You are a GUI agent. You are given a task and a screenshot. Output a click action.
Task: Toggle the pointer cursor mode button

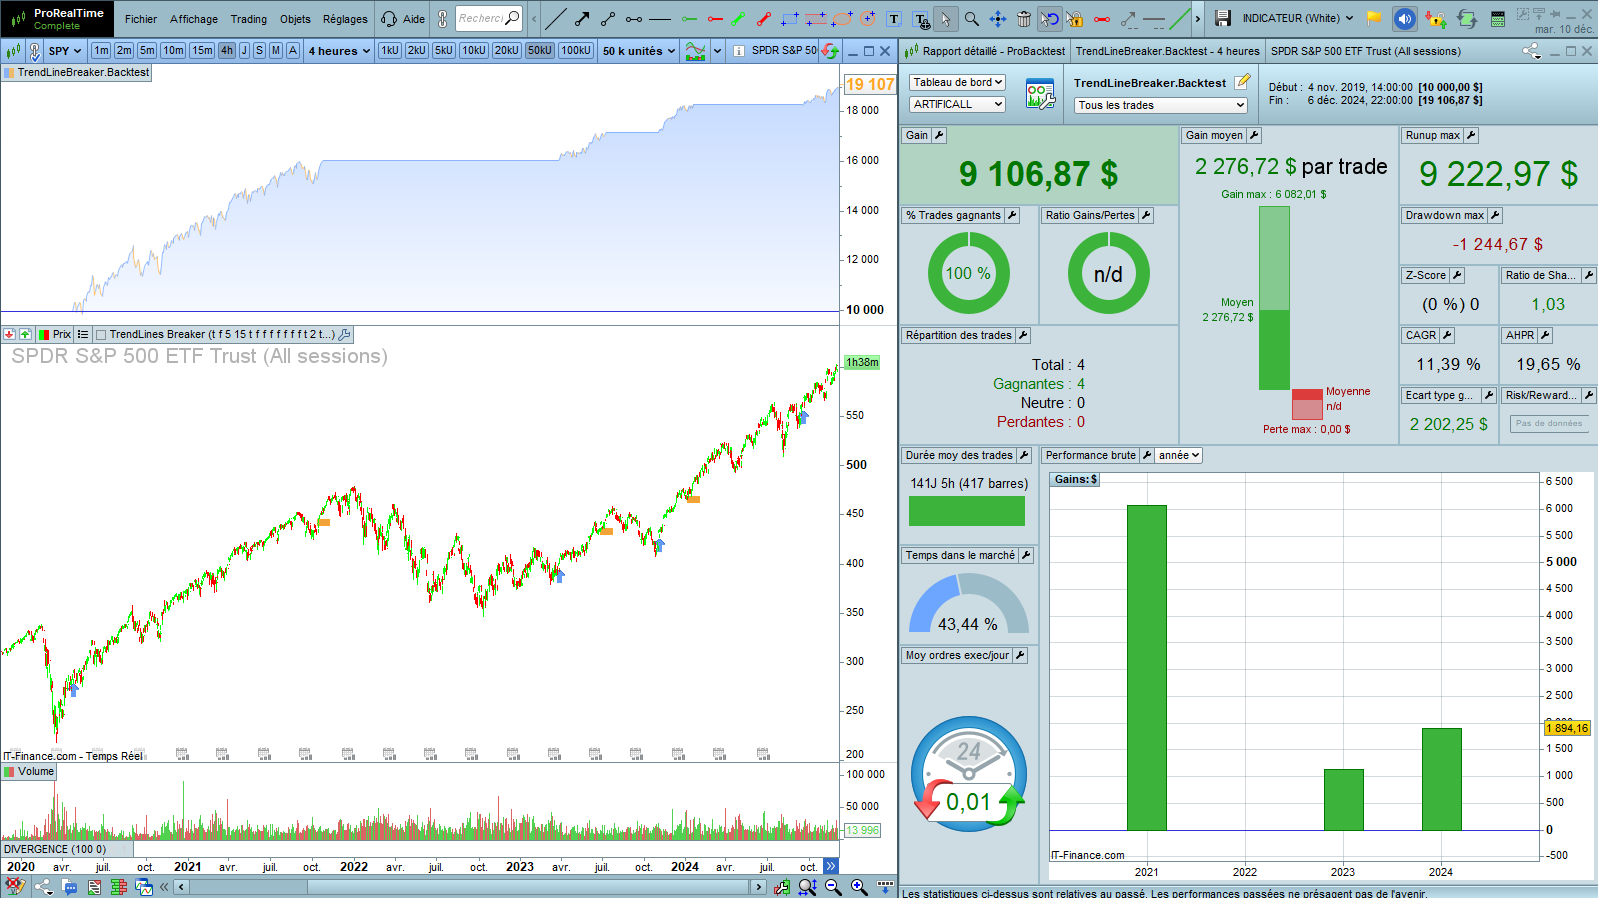click(946, 18)
